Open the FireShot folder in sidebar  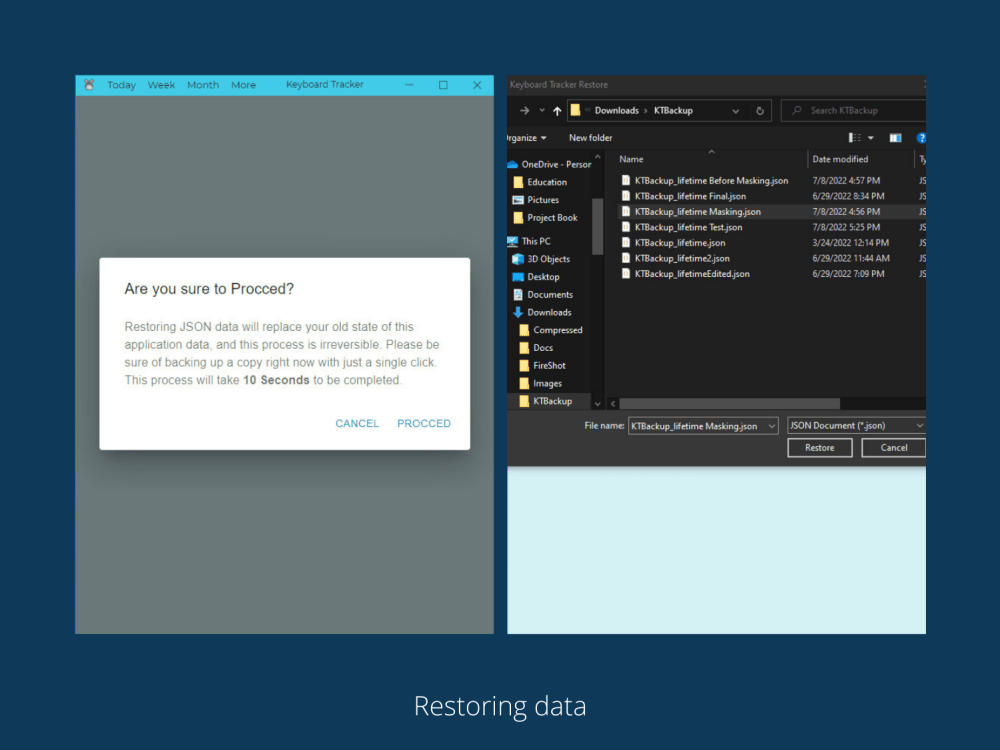click(543, 365)
